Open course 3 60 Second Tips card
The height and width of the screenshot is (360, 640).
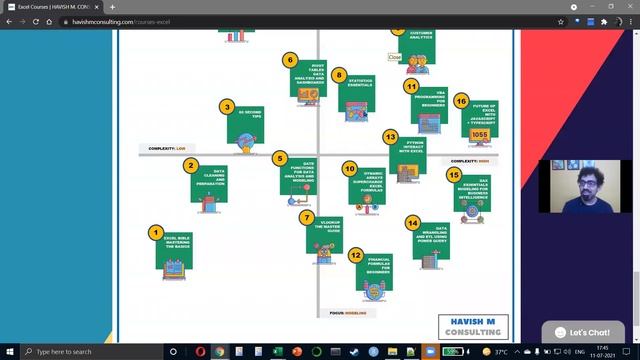coord(245,124)
